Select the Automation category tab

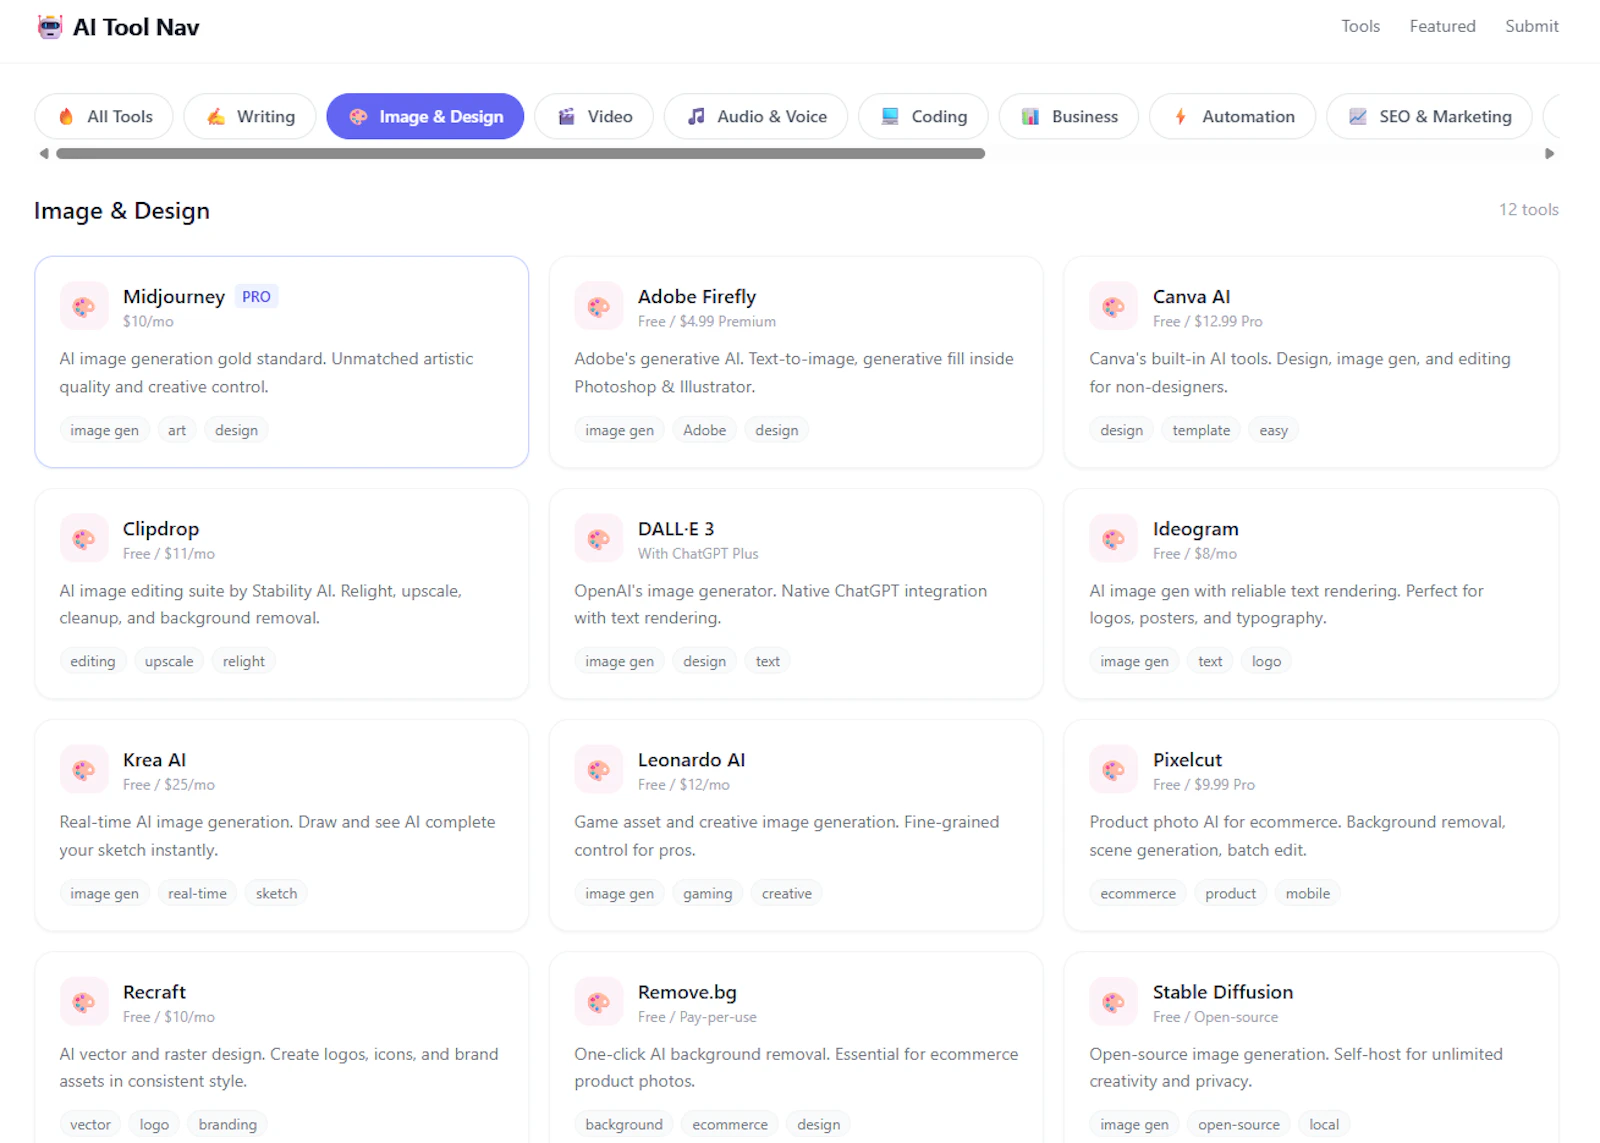[1232, 116]
